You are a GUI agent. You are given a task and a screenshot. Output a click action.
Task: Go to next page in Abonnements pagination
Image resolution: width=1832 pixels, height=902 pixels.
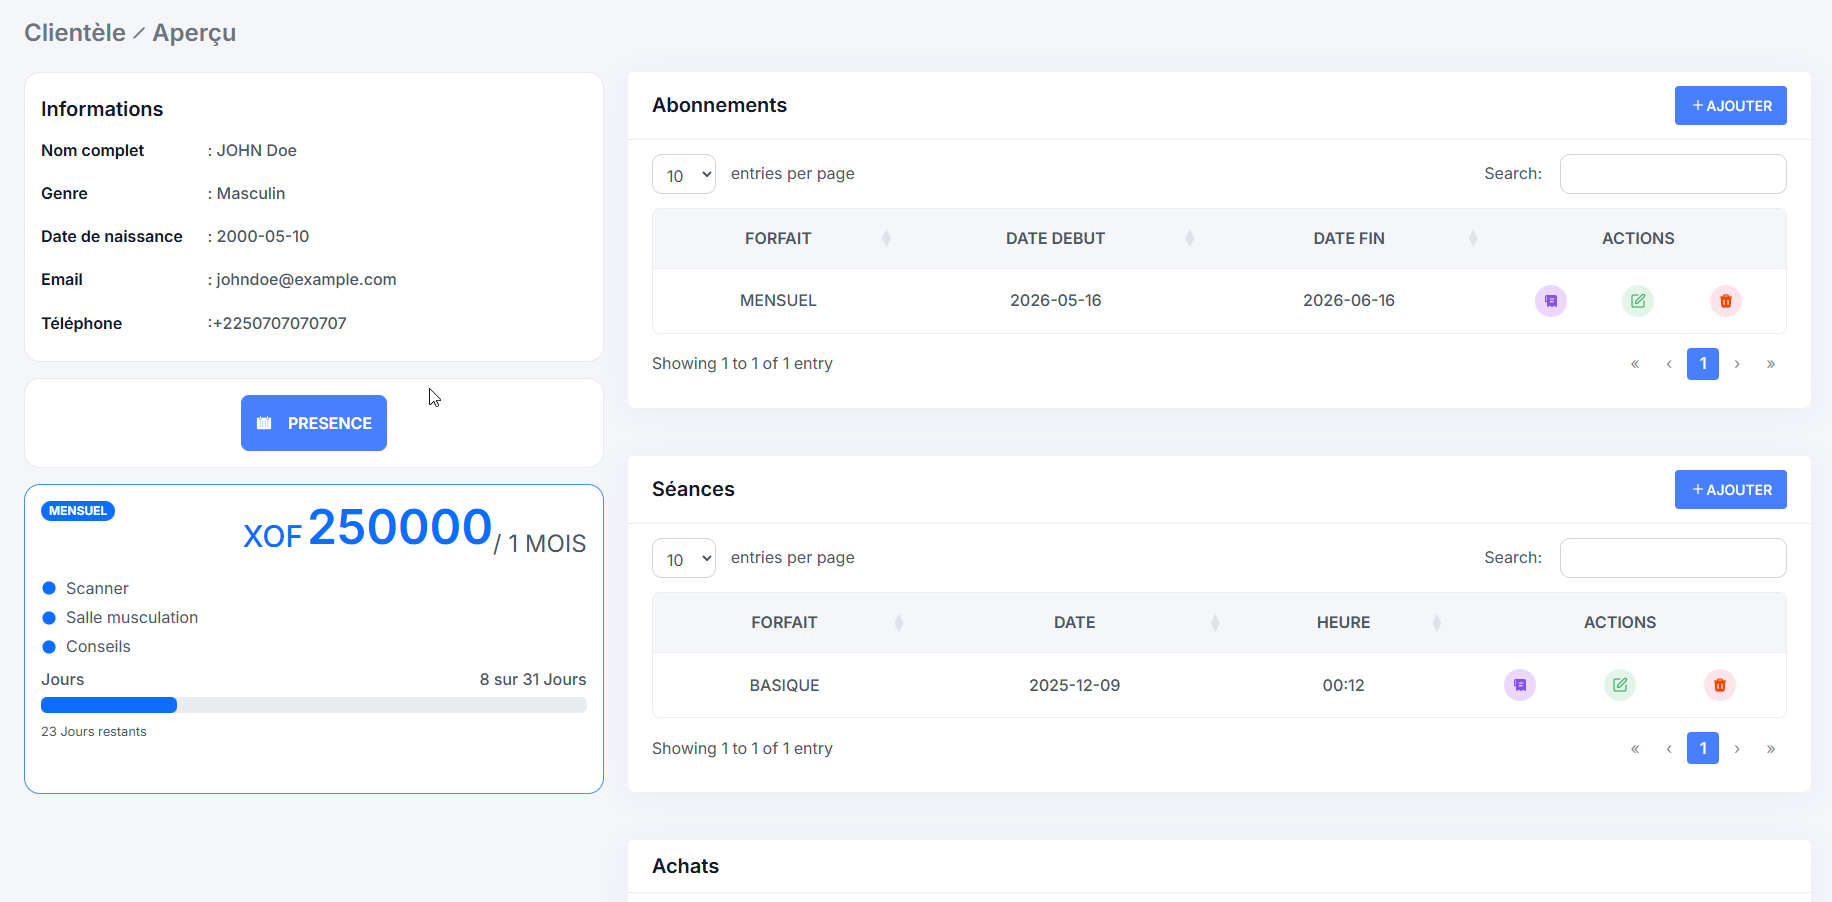[1737, 364]
